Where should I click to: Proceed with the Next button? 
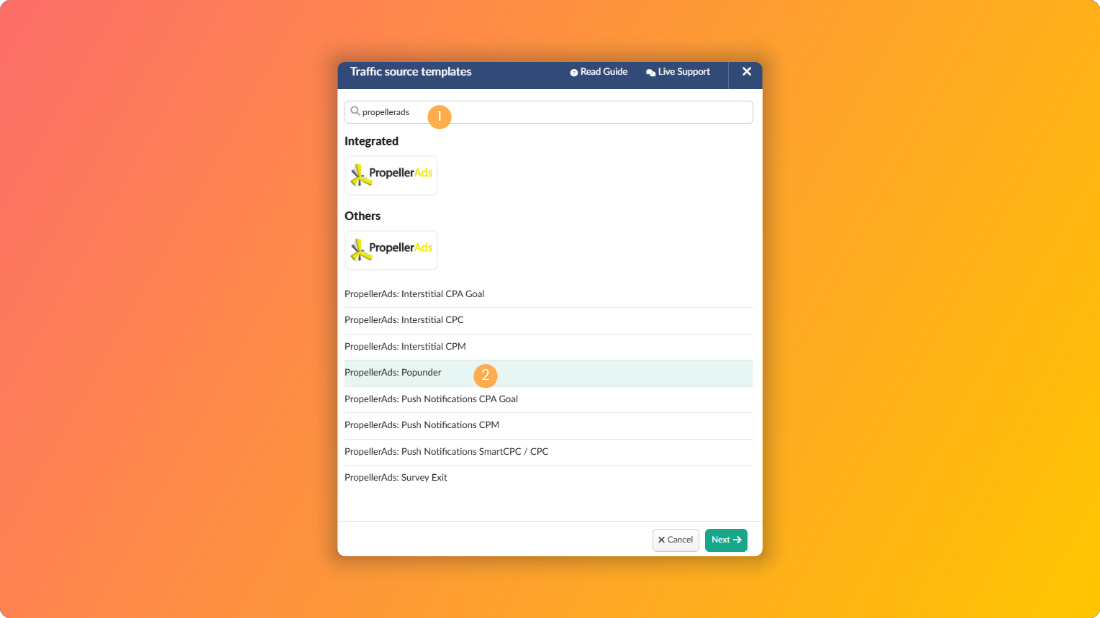725,540
